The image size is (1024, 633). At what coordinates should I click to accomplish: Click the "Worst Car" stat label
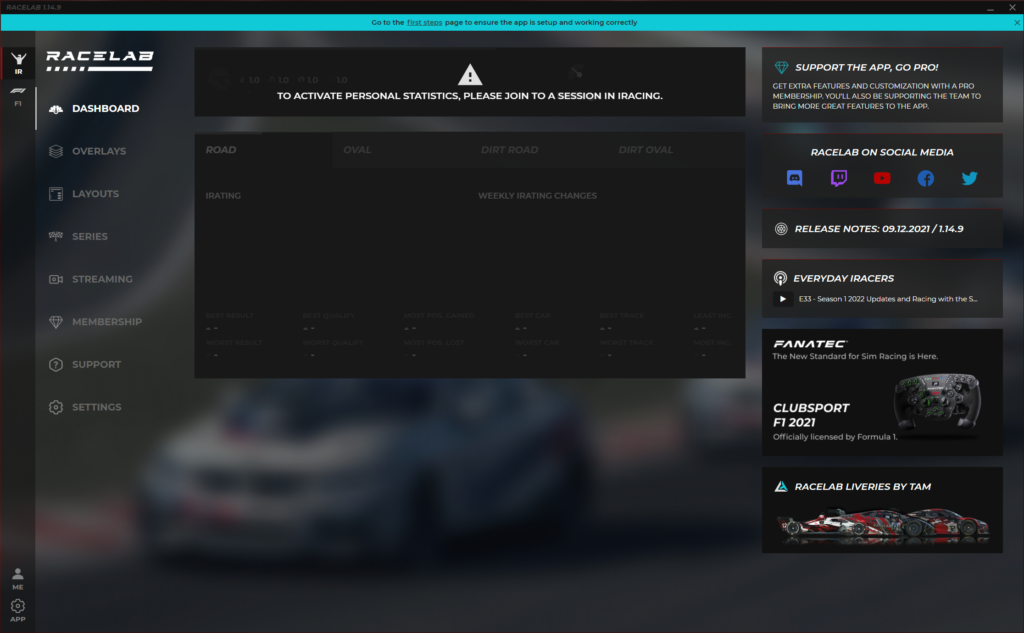537,342
